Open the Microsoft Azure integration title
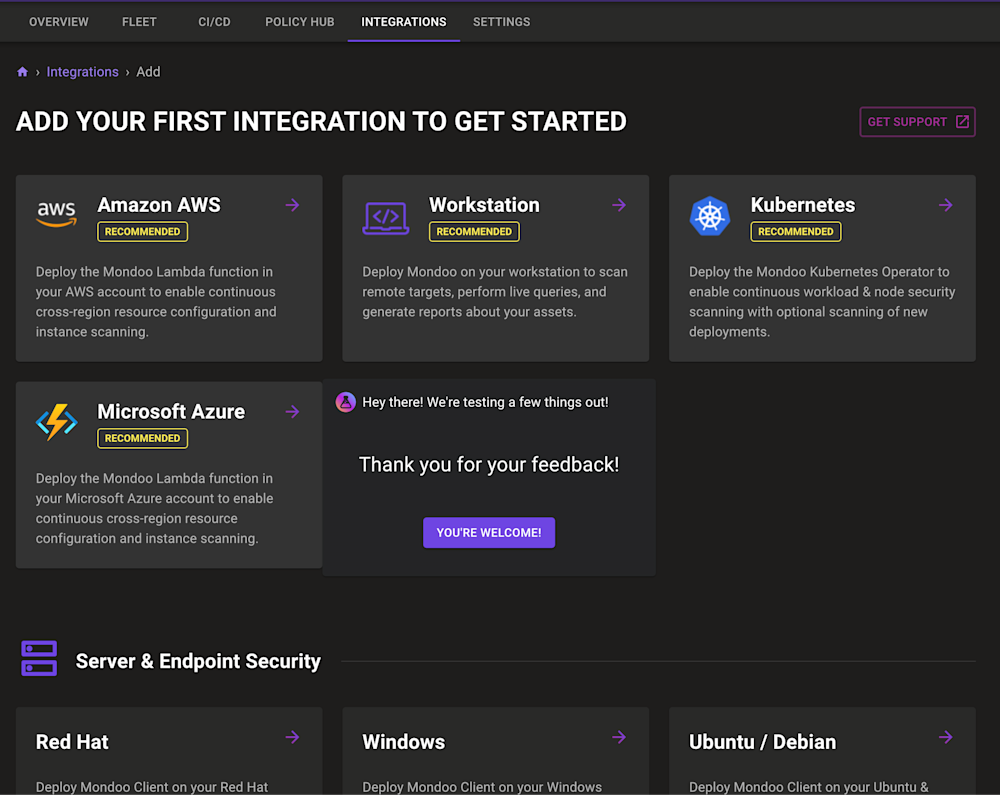This screenshot has width=1000, height=795. pos(171,411)
